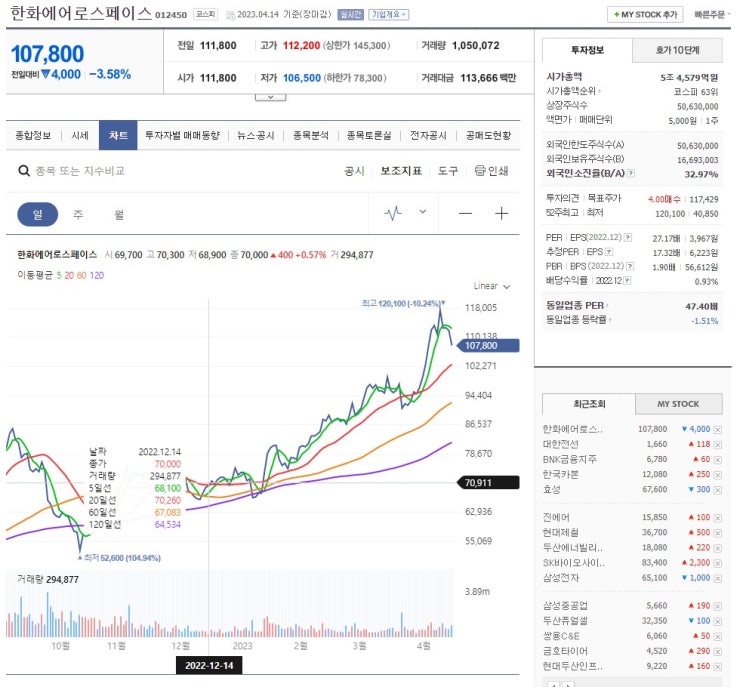Remove 현대제철 from recent list
This screenshot has height=687, width=743.
point(717,533)
